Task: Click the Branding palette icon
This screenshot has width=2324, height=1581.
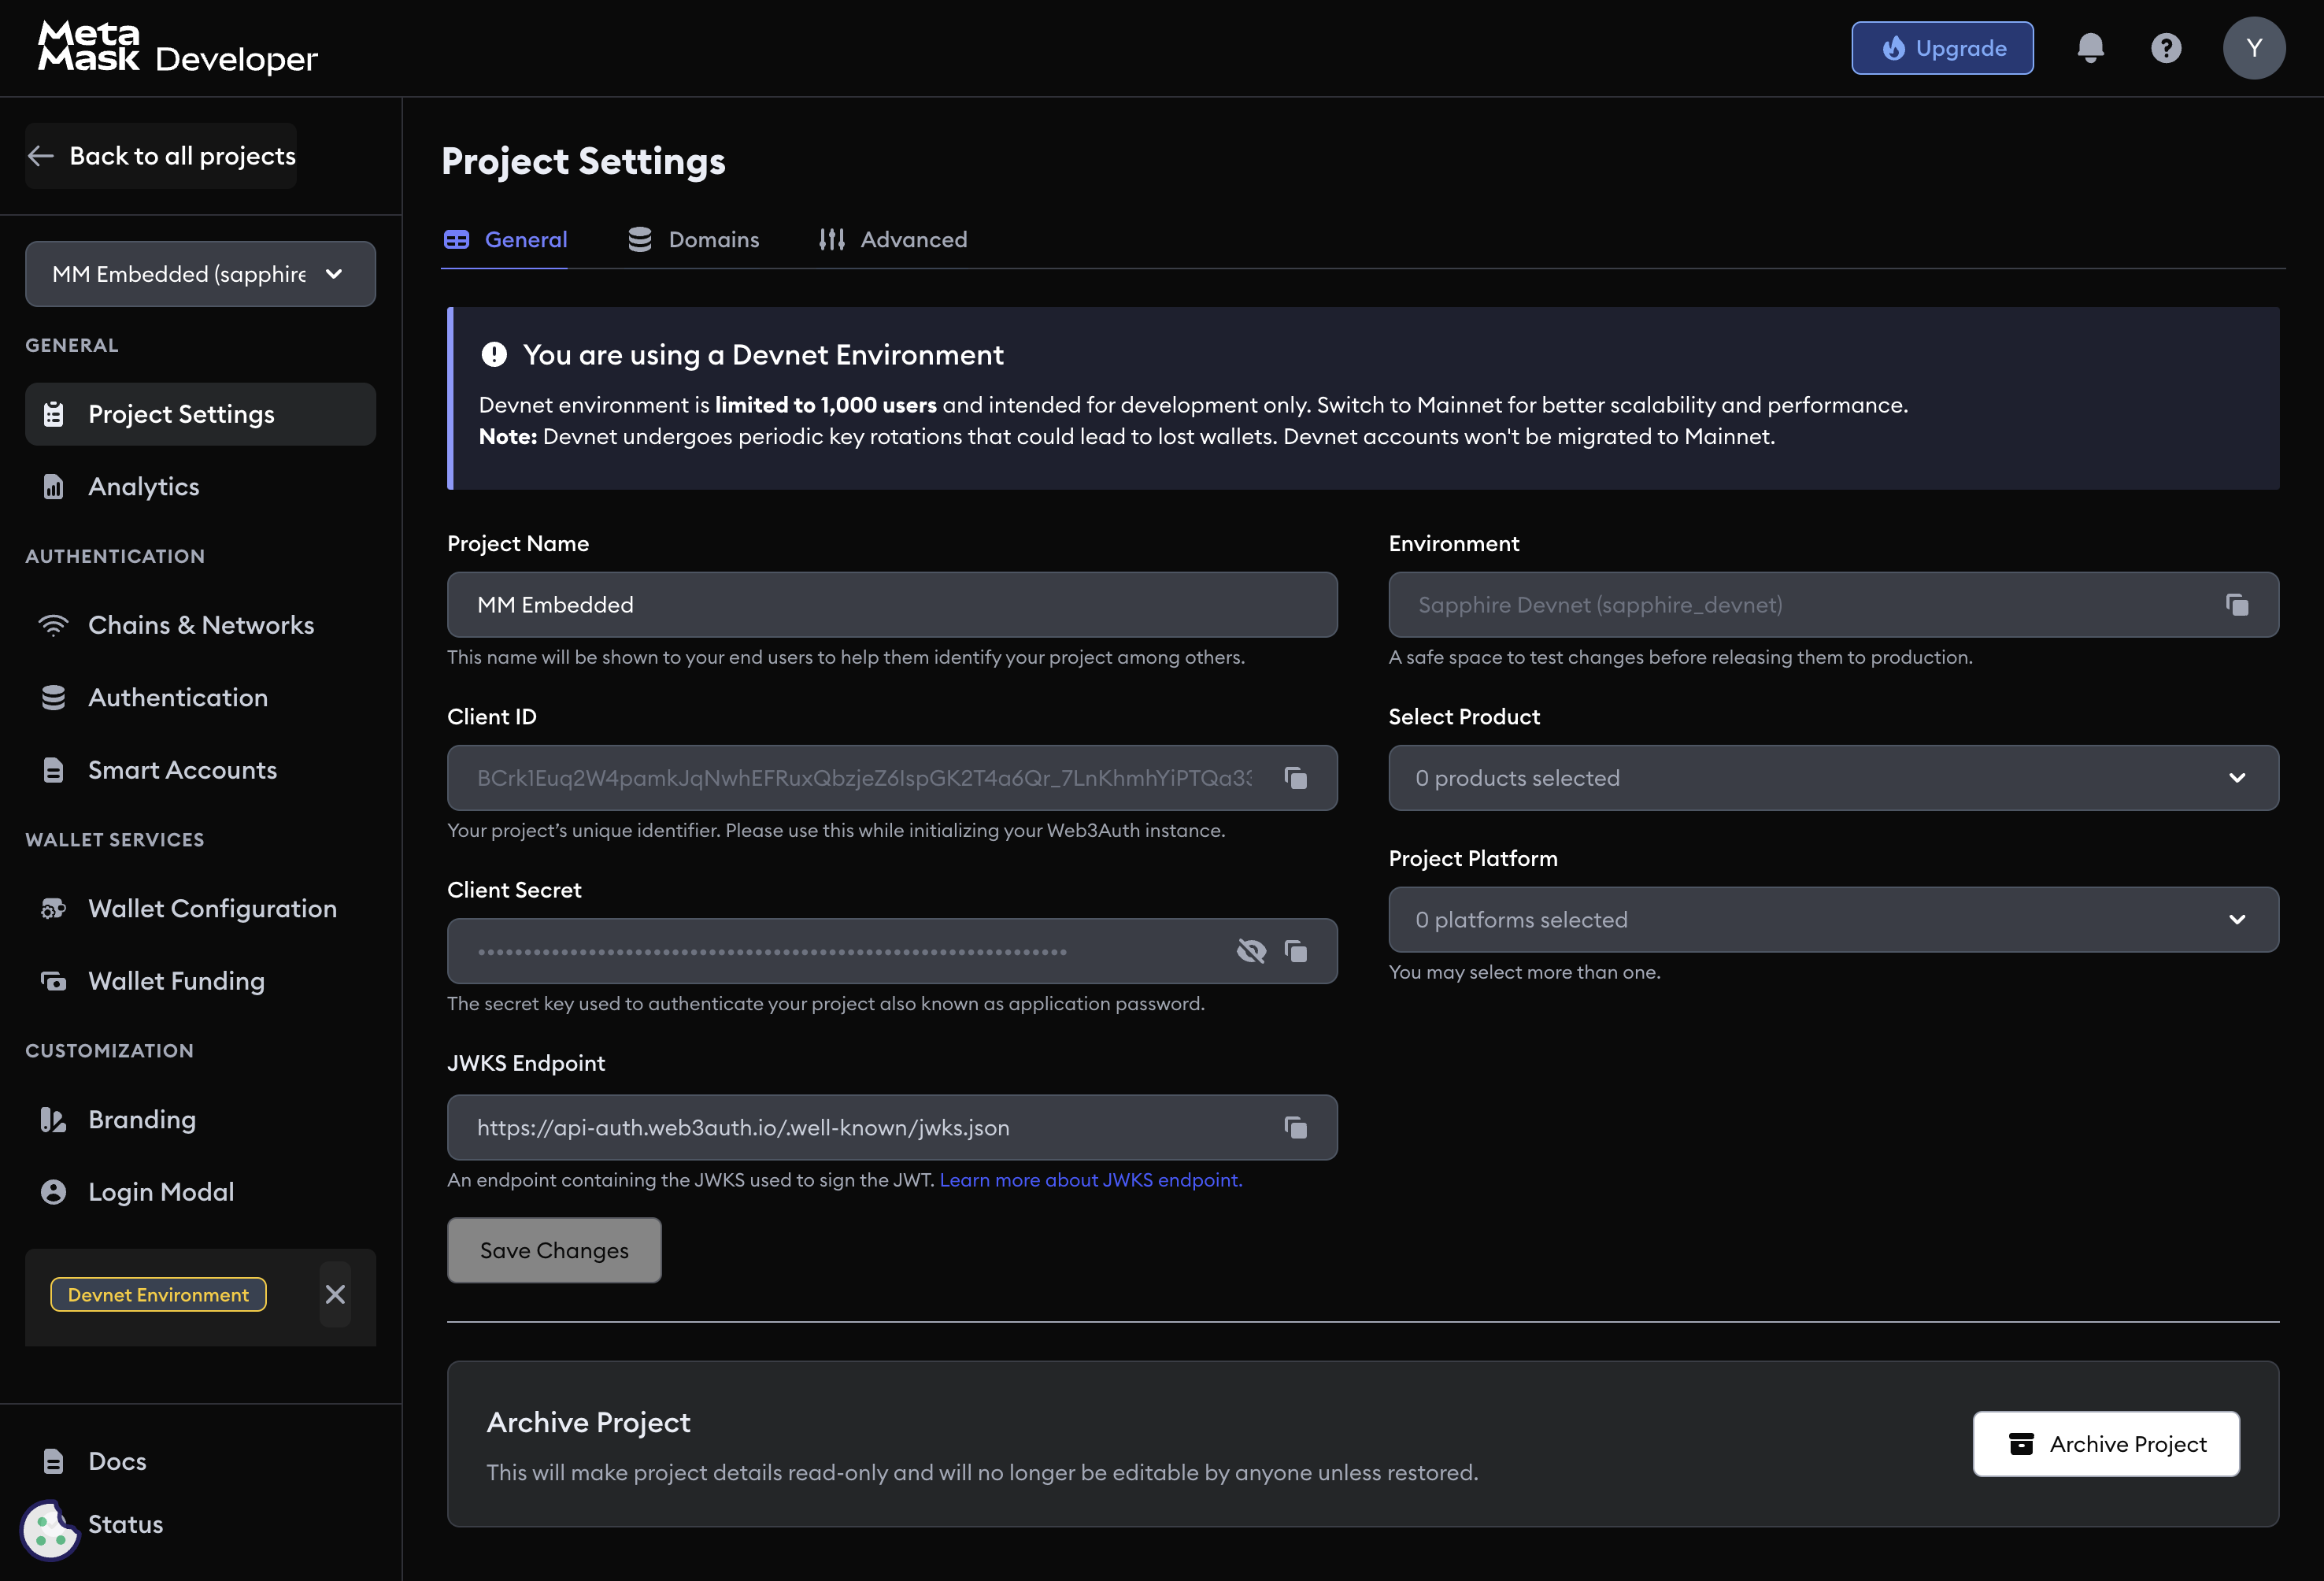Action: coord(53,1120)
